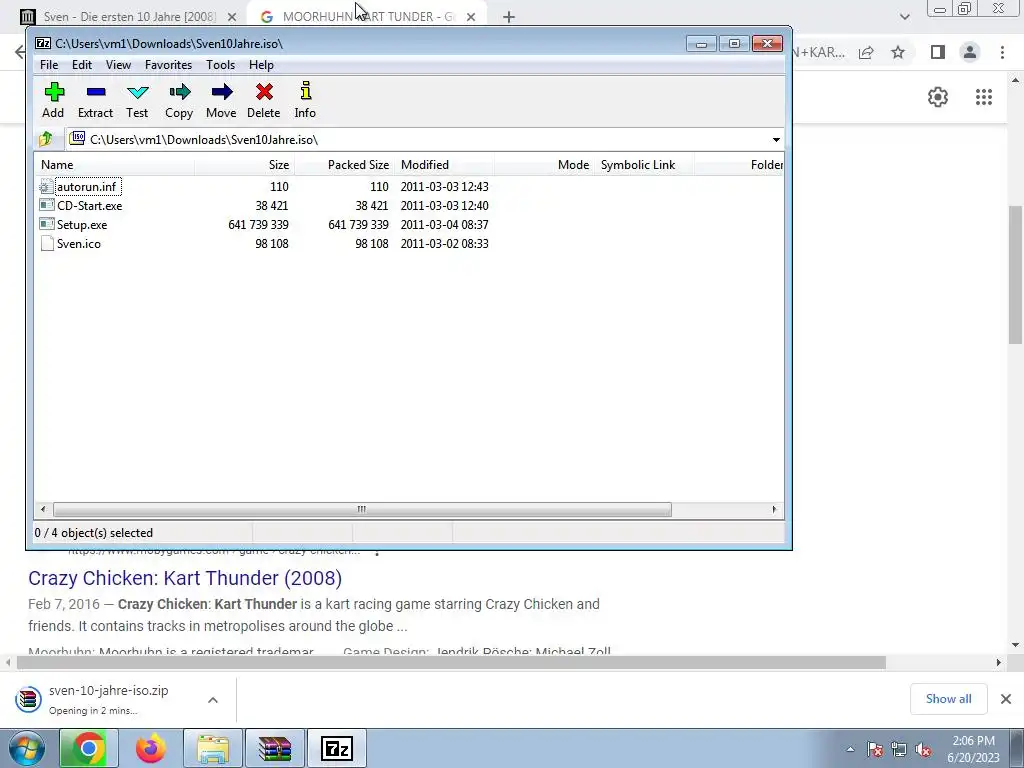Click the volume icon in system tray
Viewport: 1024px width, 768px height.
tap(923, 749)
